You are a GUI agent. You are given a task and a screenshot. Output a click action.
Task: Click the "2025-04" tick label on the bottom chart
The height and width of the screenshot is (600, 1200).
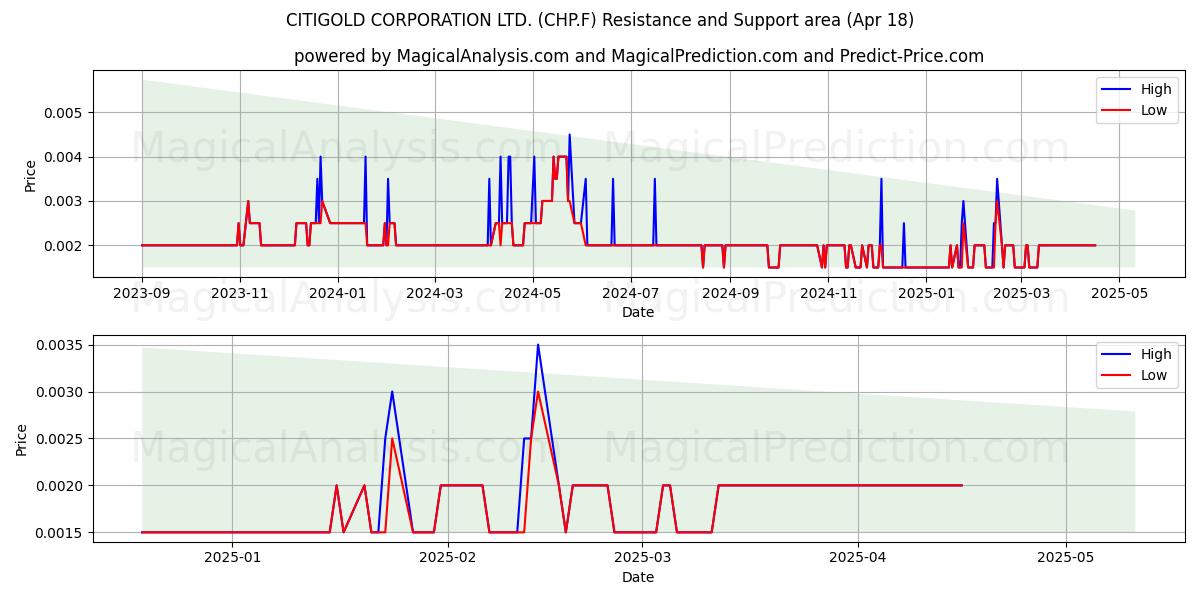tap(858, 558)
